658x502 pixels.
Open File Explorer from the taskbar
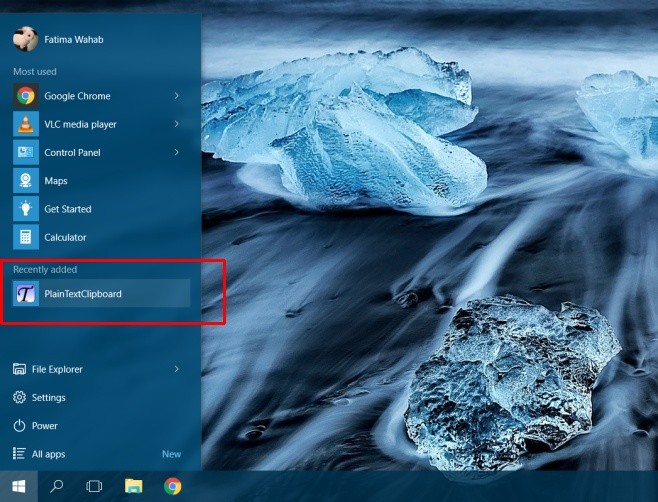click(133, 486)
